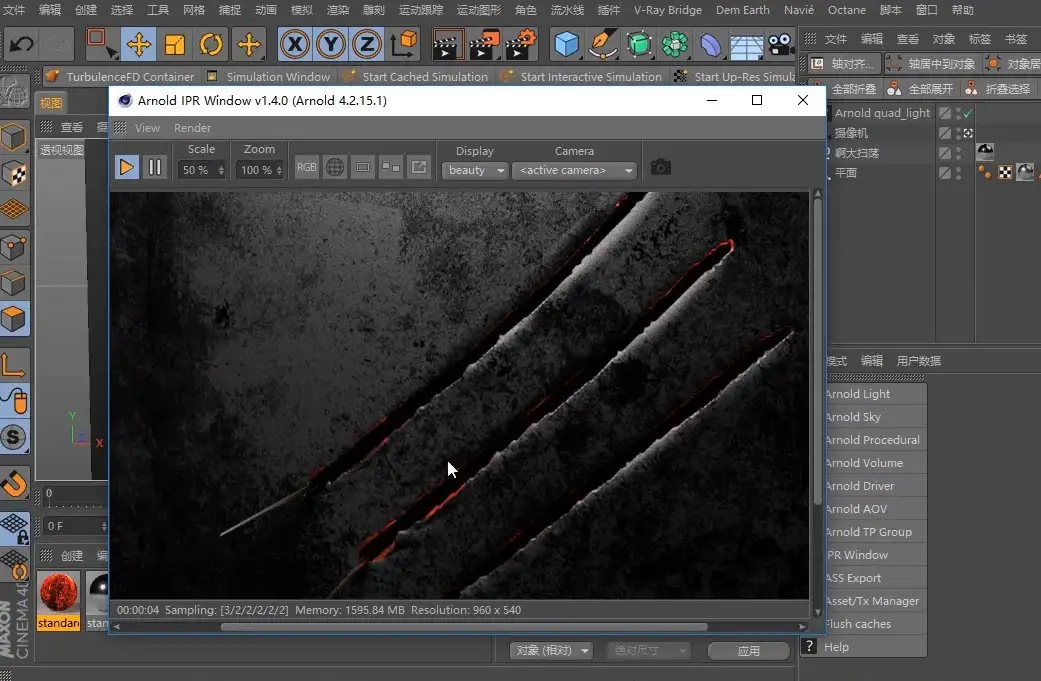Viewport: 1041px width, 681px height.
Task: Select the Scale tool icon
Action: (x=175, y=44)
